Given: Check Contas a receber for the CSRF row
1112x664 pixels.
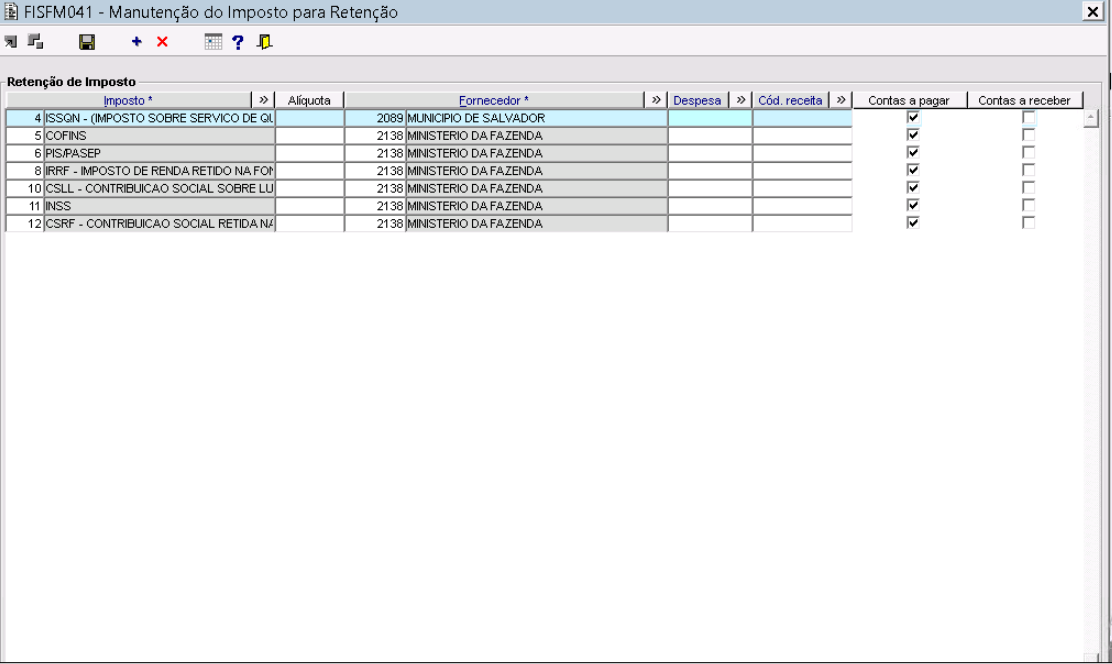Looking at the screenshot, I should click(1028, 223).
